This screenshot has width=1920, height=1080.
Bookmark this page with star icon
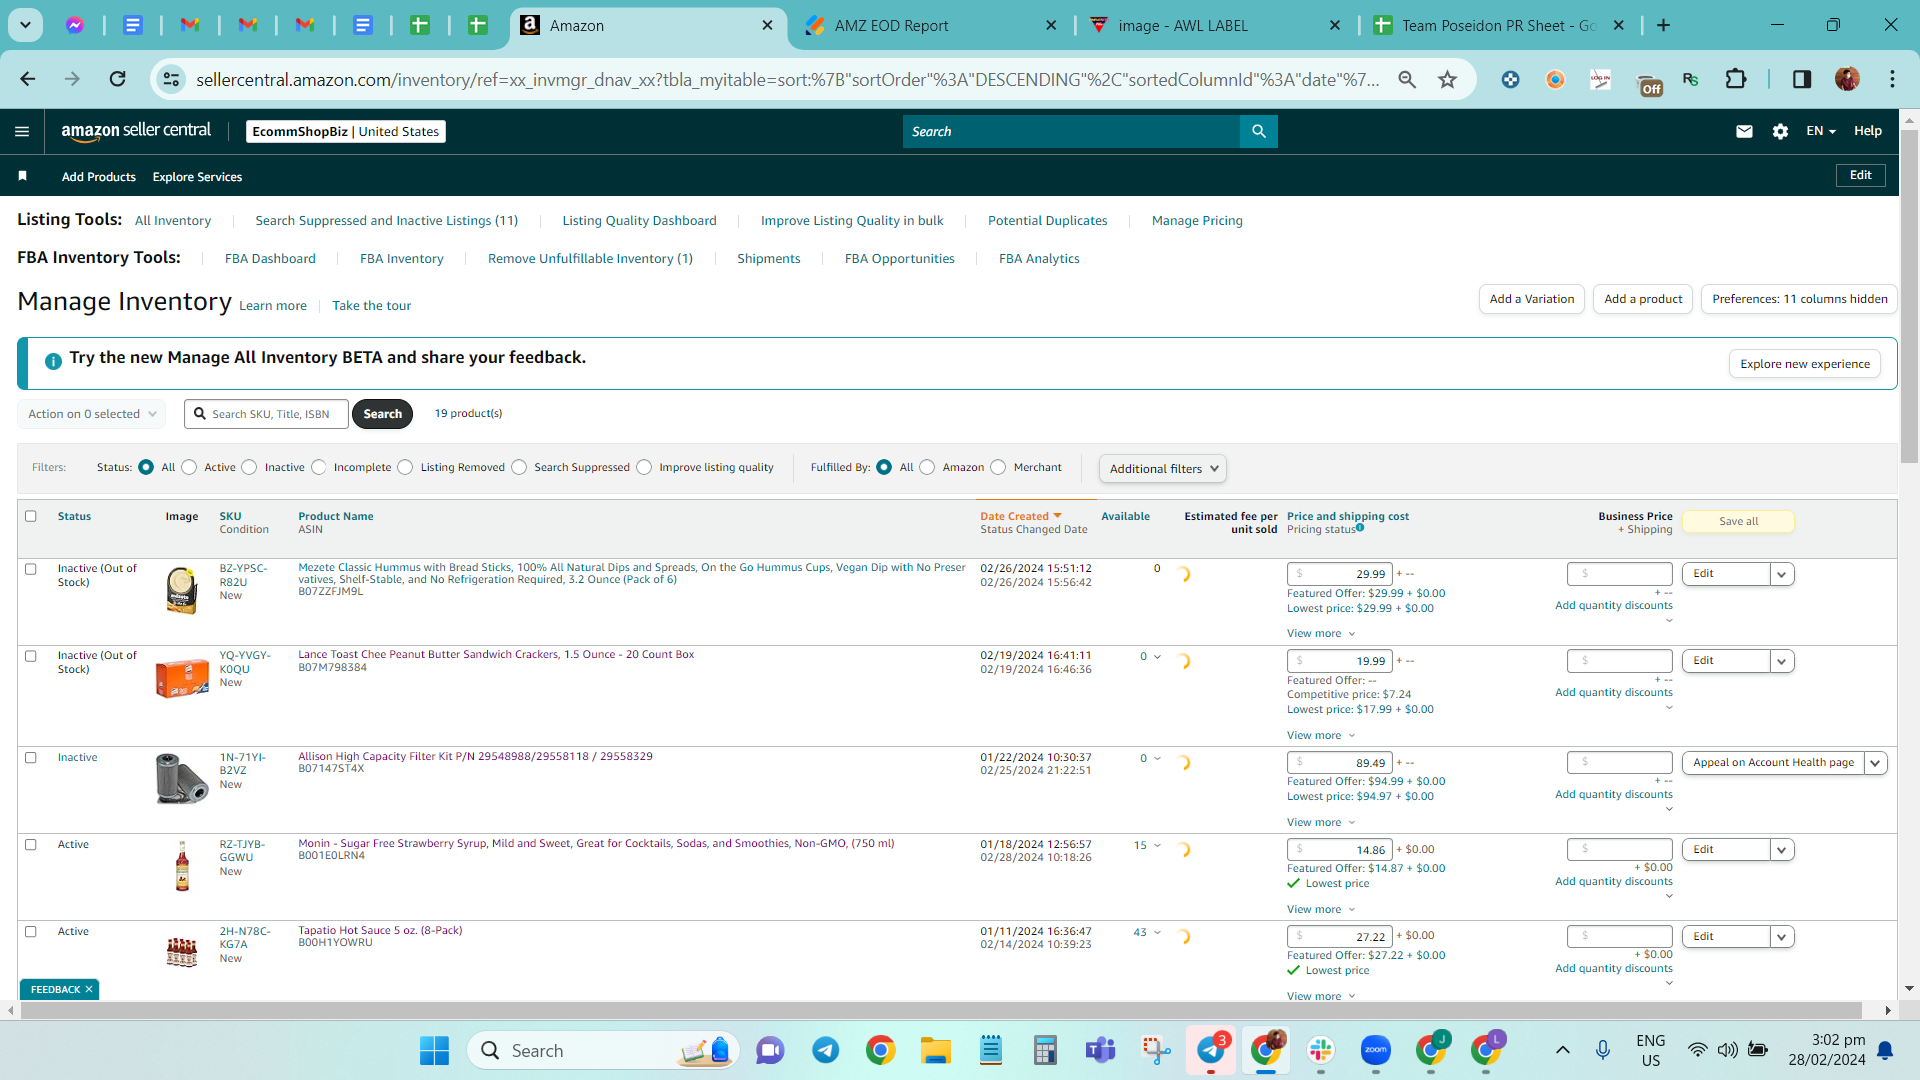1447,79
